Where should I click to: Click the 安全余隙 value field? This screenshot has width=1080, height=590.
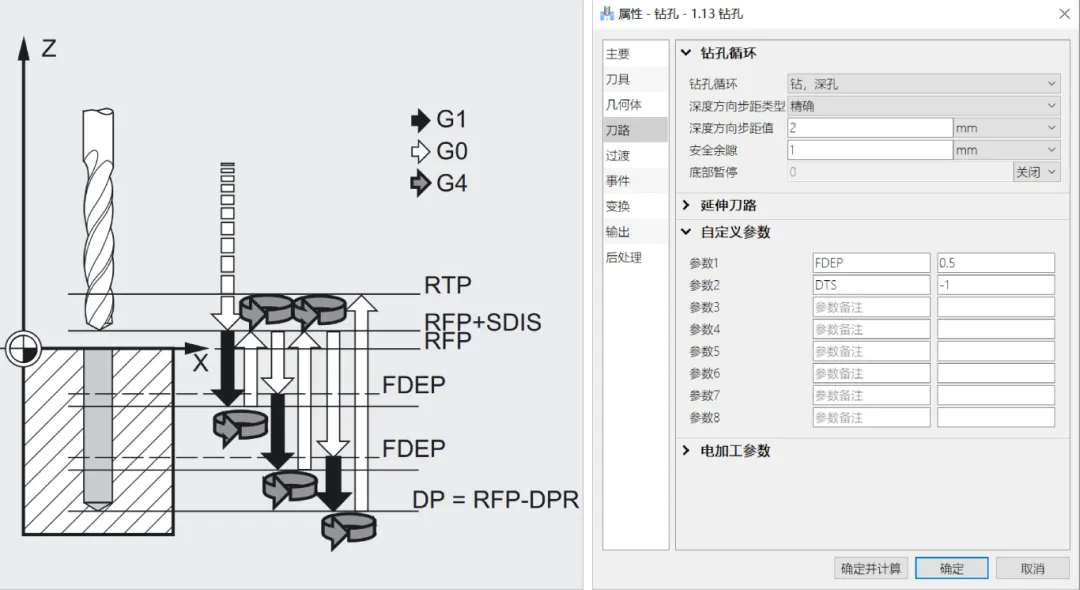(870, 150)
